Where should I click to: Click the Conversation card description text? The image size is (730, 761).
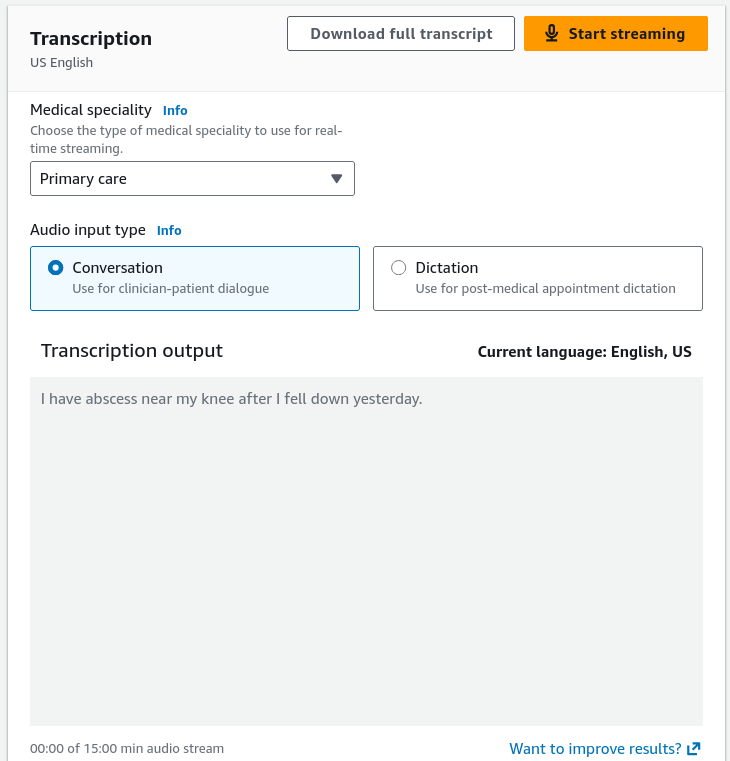click(170, 289)
